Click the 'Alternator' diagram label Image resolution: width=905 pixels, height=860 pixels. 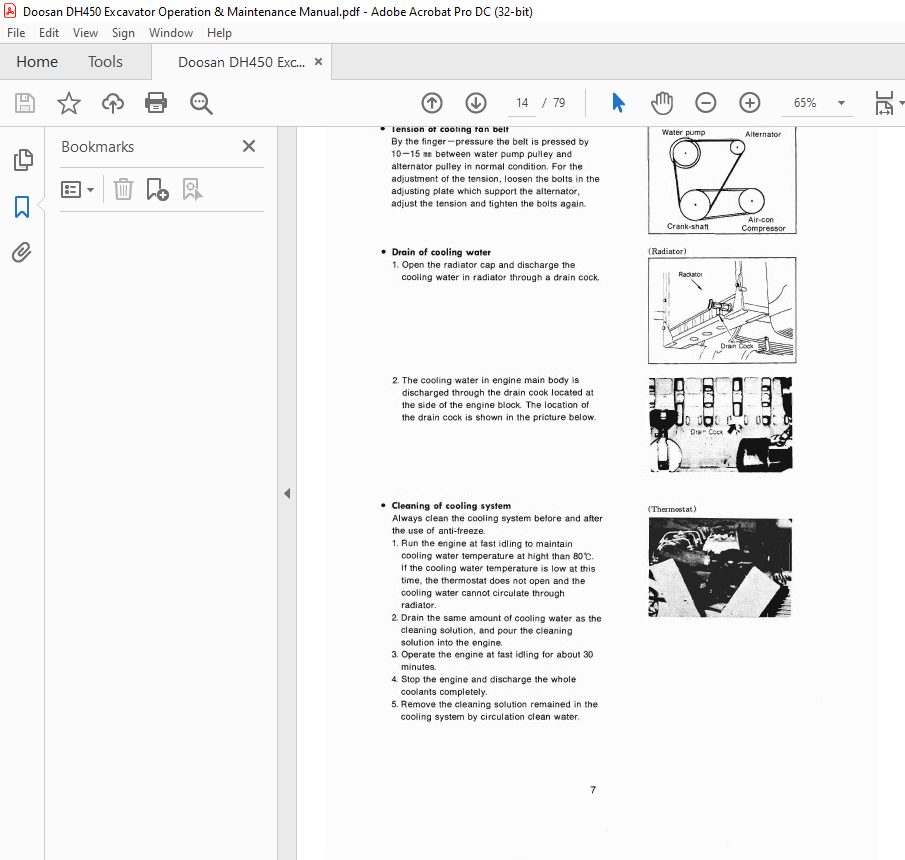(x=762, y=134)
